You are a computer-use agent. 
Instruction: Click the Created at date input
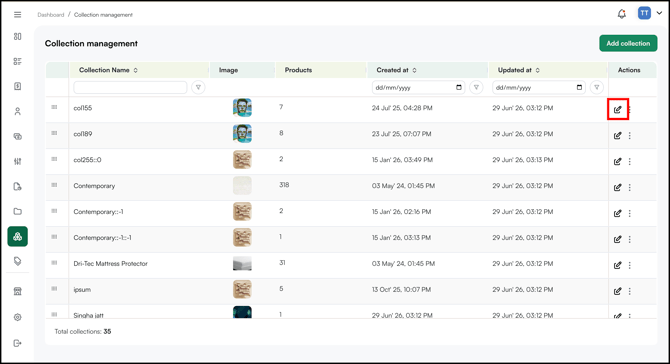(x=418, y=87)
